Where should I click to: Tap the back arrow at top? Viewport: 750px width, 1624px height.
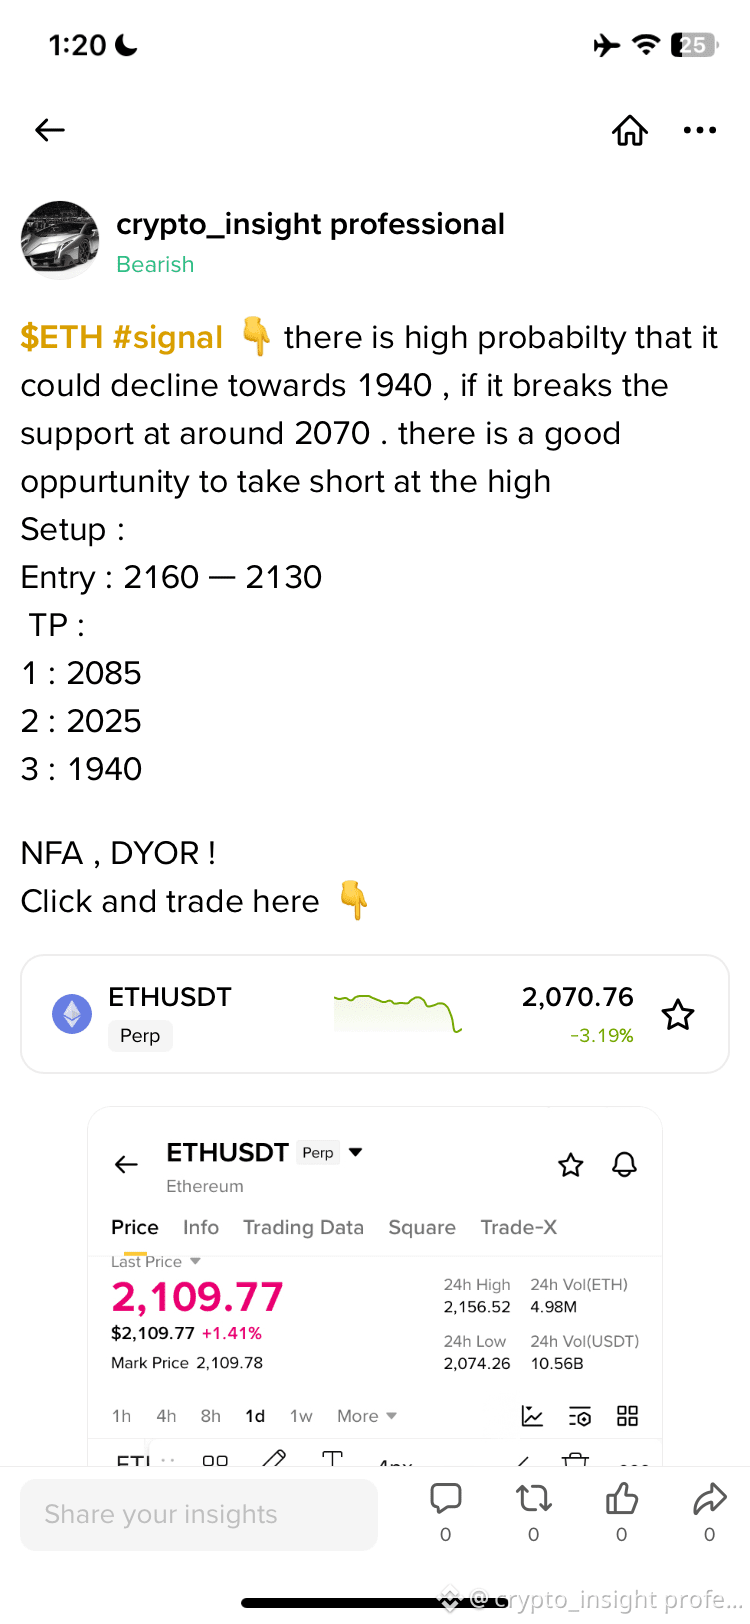pyautogui.click(x=50, y=130)
